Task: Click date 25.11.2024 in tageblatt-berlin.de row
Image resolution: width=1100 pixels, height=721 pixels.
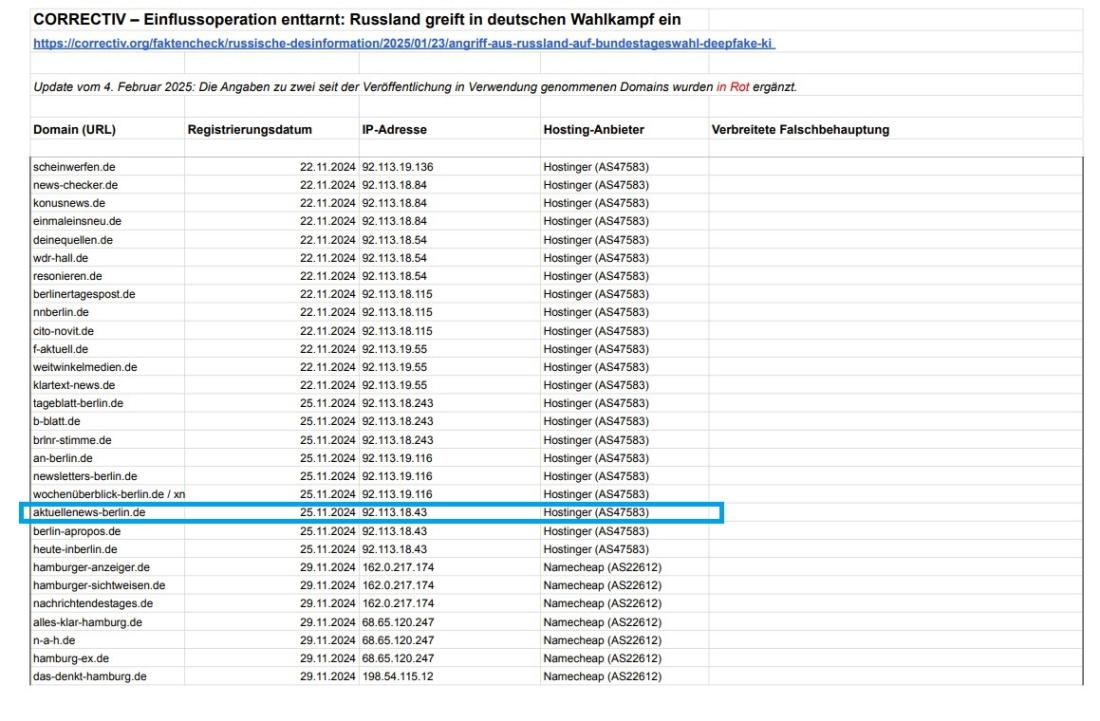Action: coord(328,403)
